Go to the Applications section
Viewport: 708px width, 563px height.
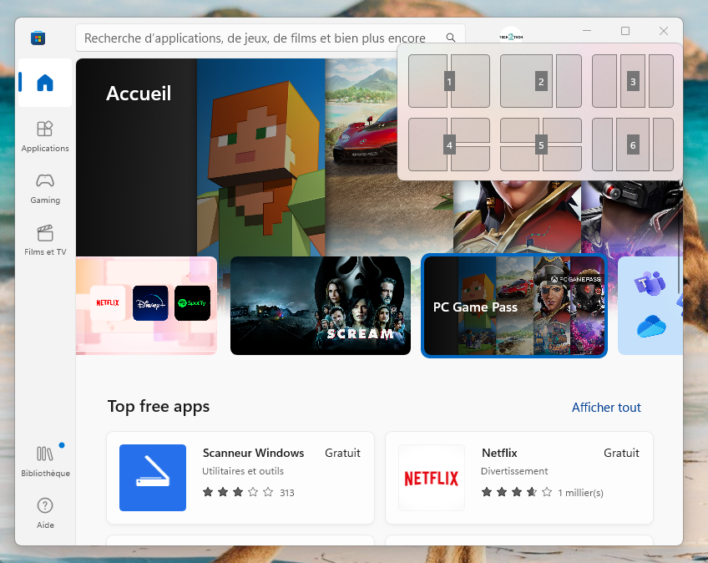44,136
